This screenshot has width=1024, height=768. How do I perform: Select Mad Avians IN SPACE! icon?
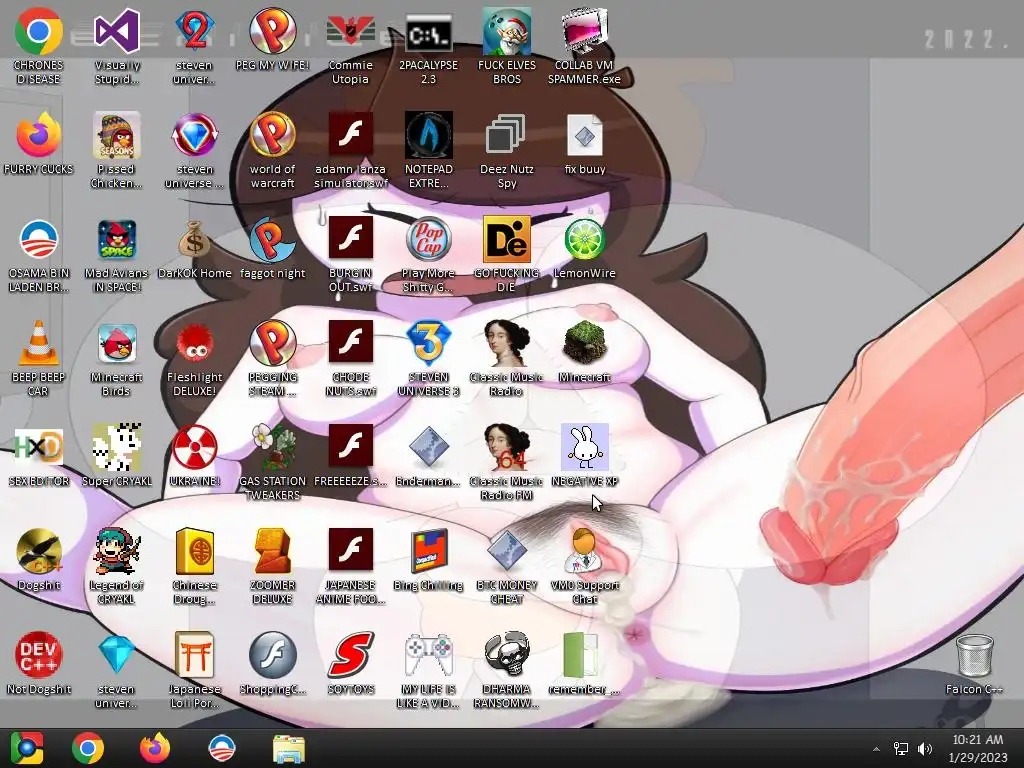[x=117, y=239]
